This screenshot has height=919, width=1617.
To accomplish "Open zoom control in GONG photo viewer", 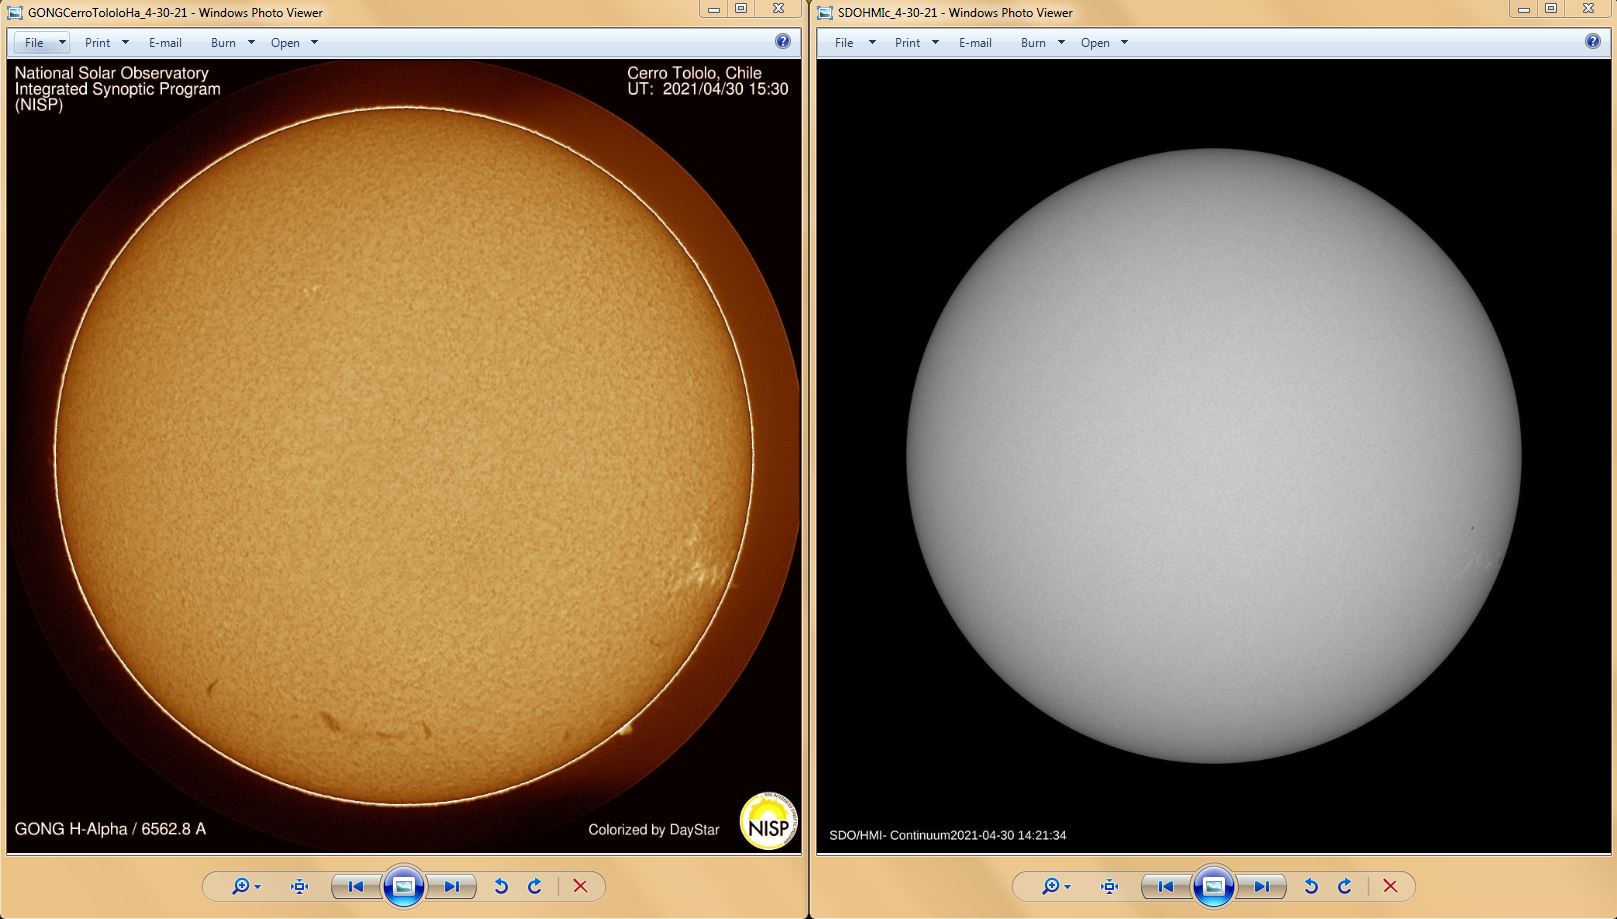I will (x=245, y=886).
